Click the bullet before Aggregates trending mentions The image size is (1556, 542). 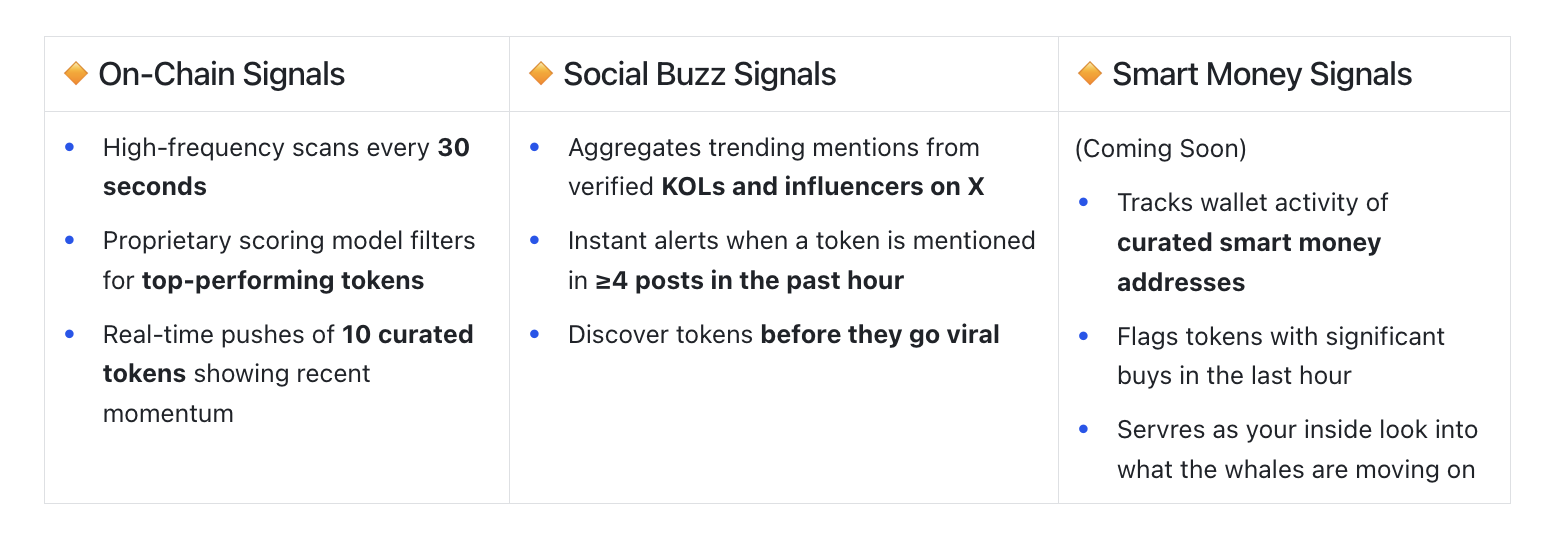point(534,147)
